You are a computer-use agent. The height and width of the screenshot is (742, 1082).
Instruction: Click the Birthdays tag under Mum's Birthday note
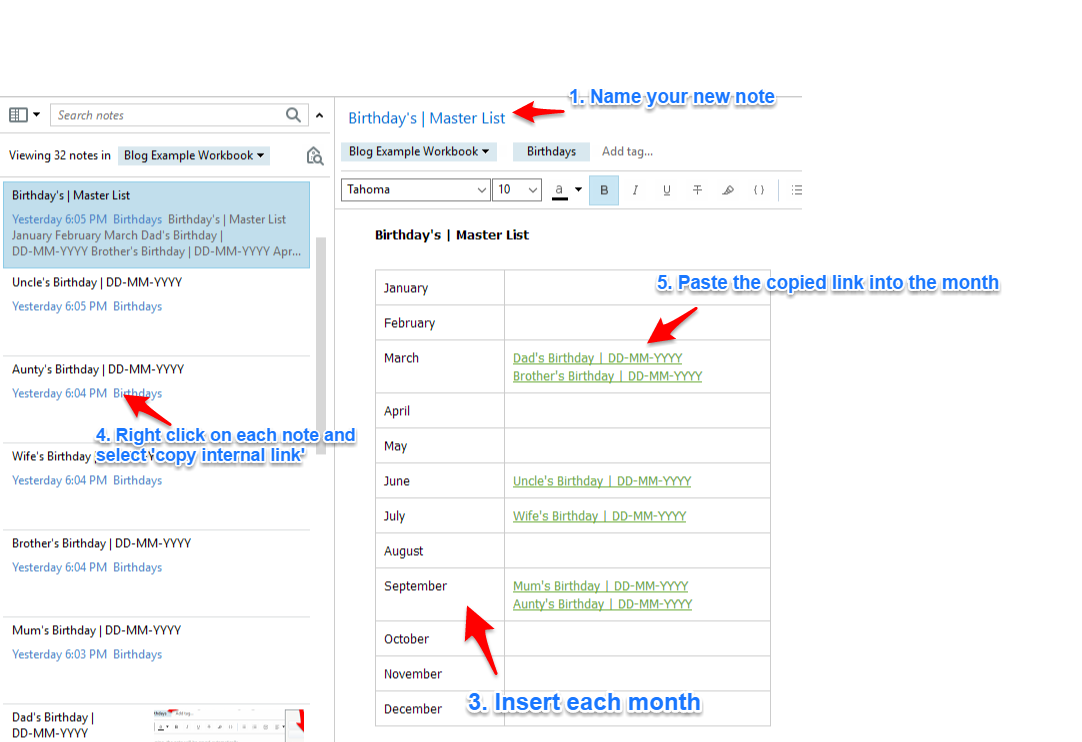[x=137, y=654]
